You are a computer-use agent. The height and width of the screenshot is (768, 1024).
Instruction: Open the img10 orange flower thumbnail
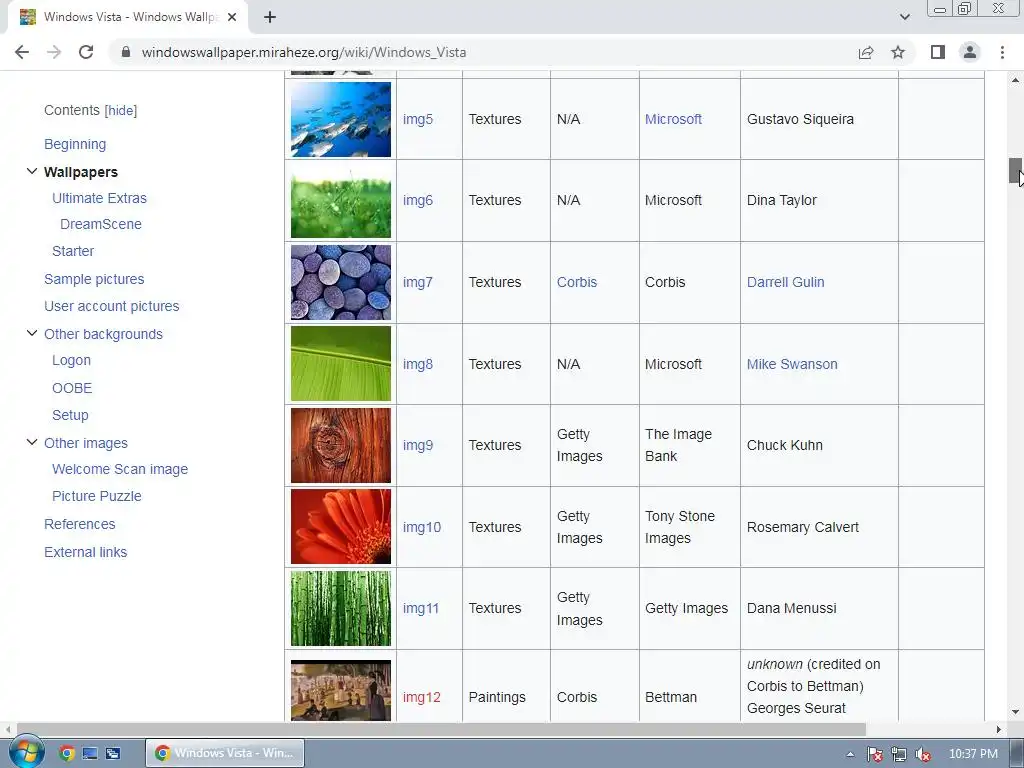click(341, 527)
